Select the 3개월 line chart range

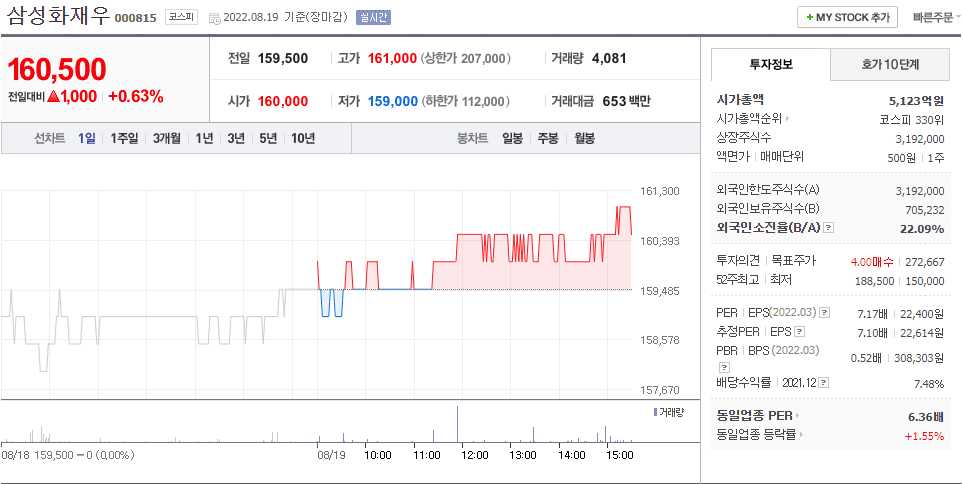point(167,138)
